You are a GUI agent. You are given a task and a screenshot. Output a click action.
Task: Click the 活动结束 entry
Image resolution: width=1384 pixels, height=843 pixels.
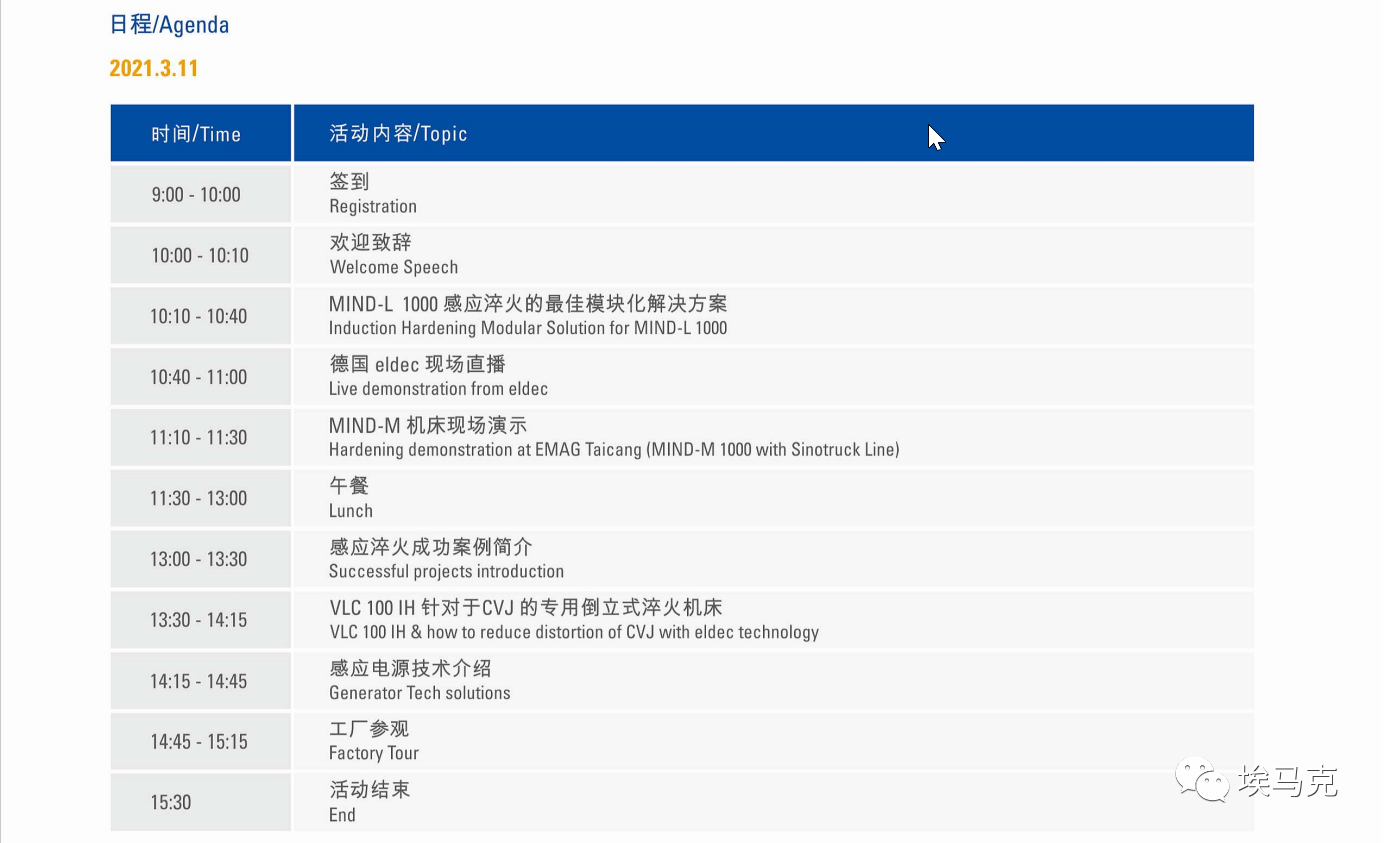pos(369,790)
